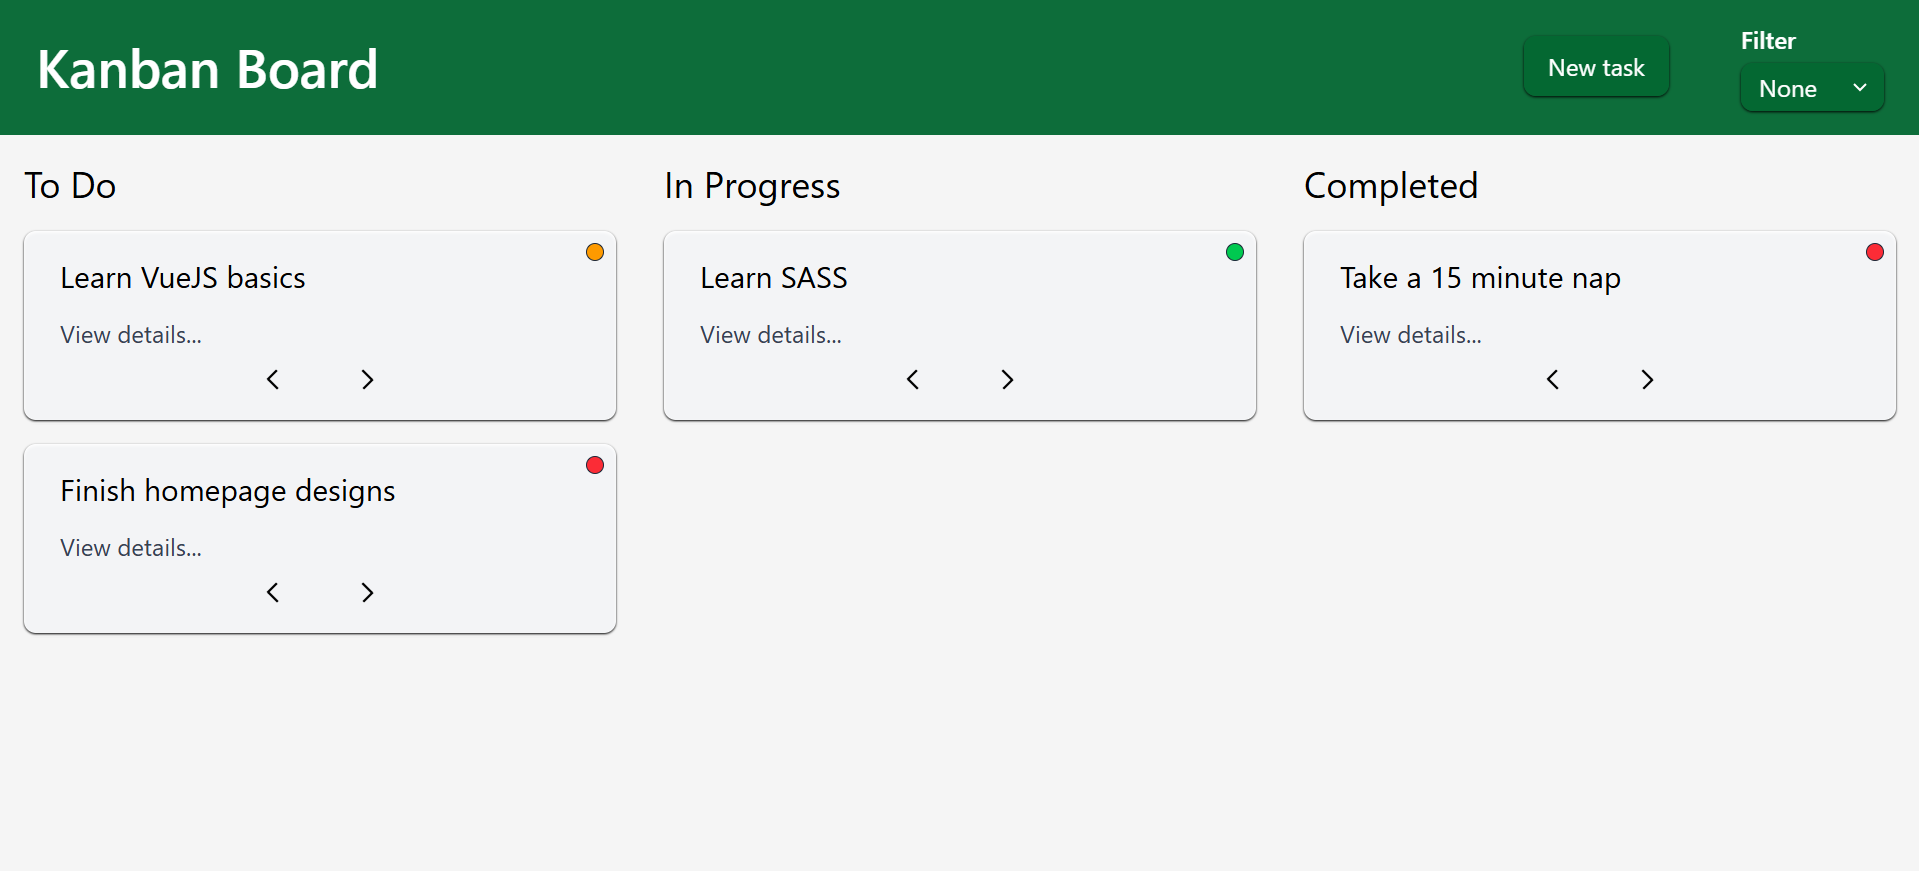Click the red priority dot on 'Finish homepage designs'
Image resolution: width=1919 pixels, height=871 pixels.
[x=594, y=465]
